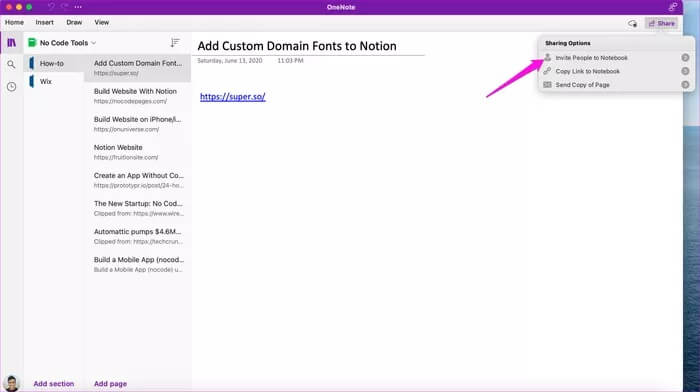700x392 pixels.
Task: Open Build Website on iPhone page
Action: pyautogui.click(x=138, y=124)
